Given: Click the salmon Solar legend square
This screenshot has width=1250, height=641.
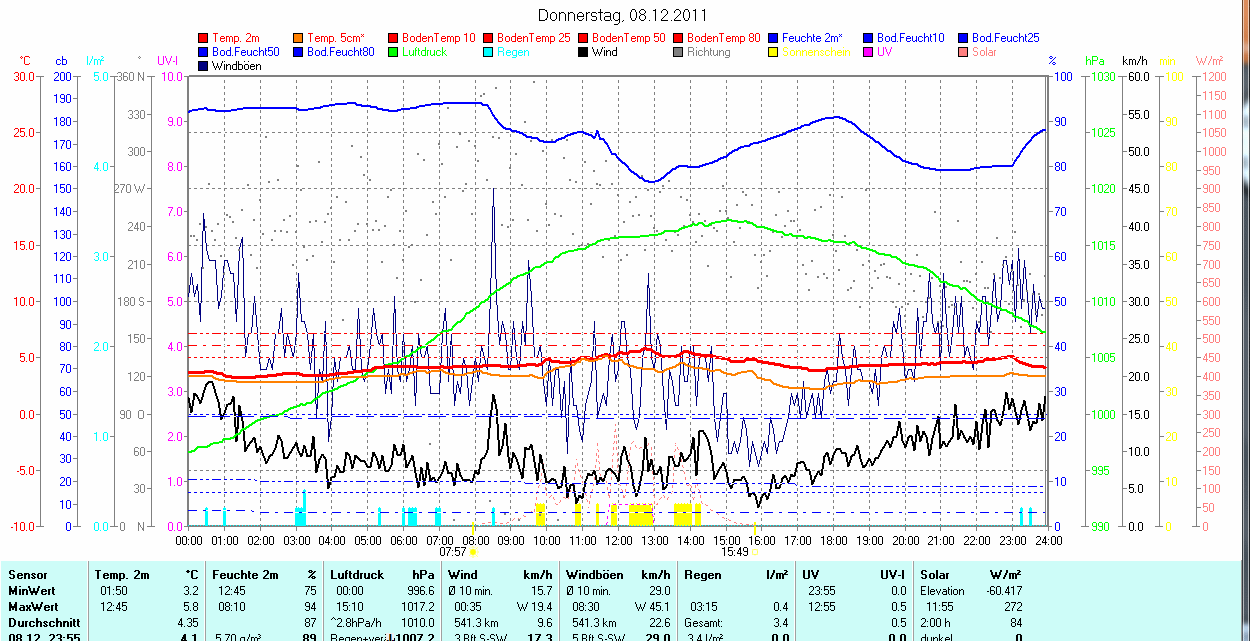Looking at the screenshot, I should pos(964,52).
